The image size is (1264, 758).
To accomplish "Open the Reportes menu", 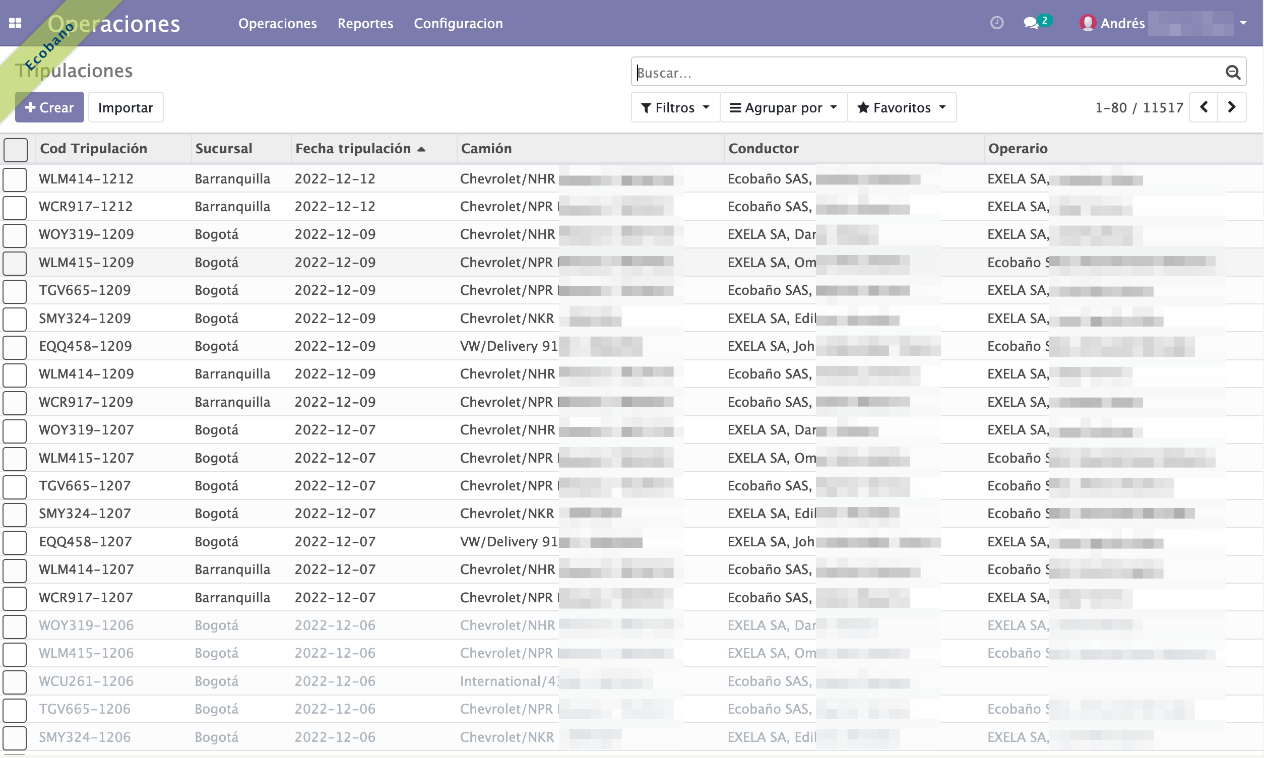I will [365, 23].
